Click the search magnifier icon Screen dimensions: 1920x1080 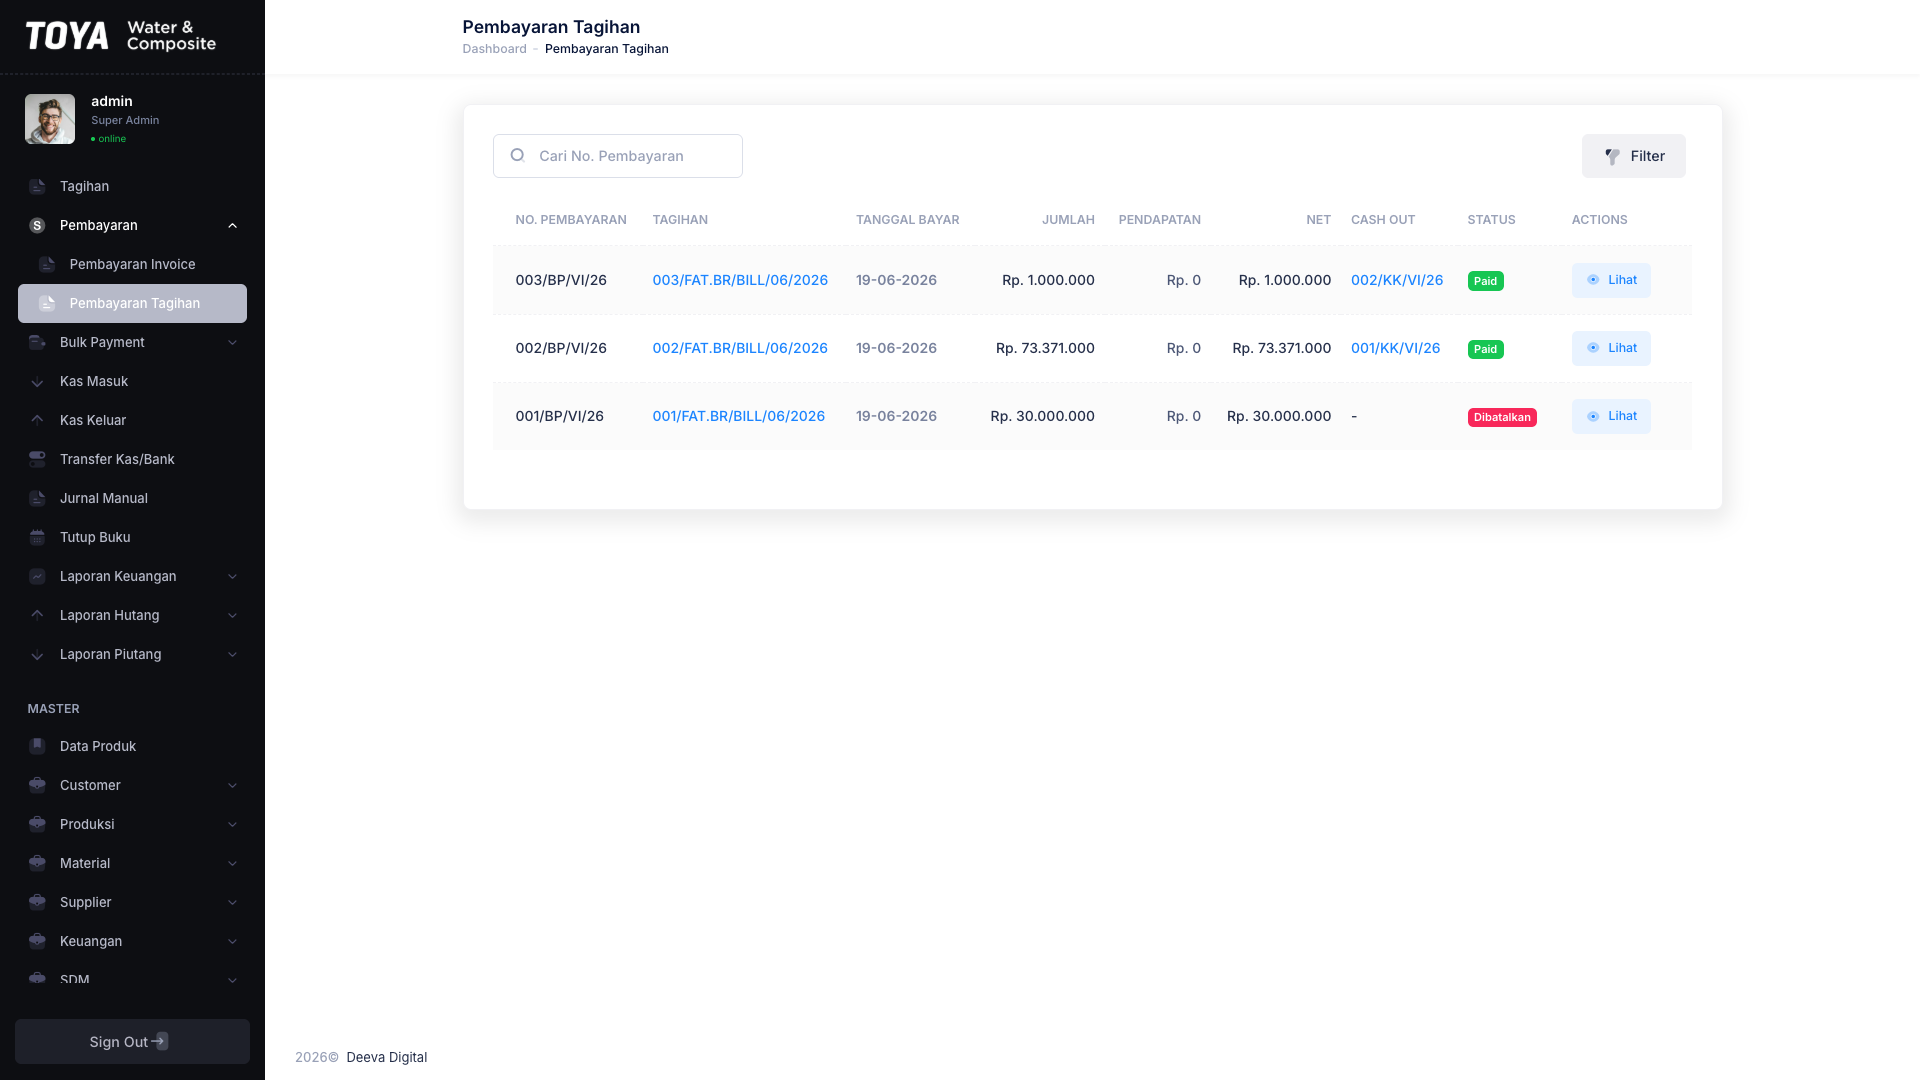coord(517,156)
